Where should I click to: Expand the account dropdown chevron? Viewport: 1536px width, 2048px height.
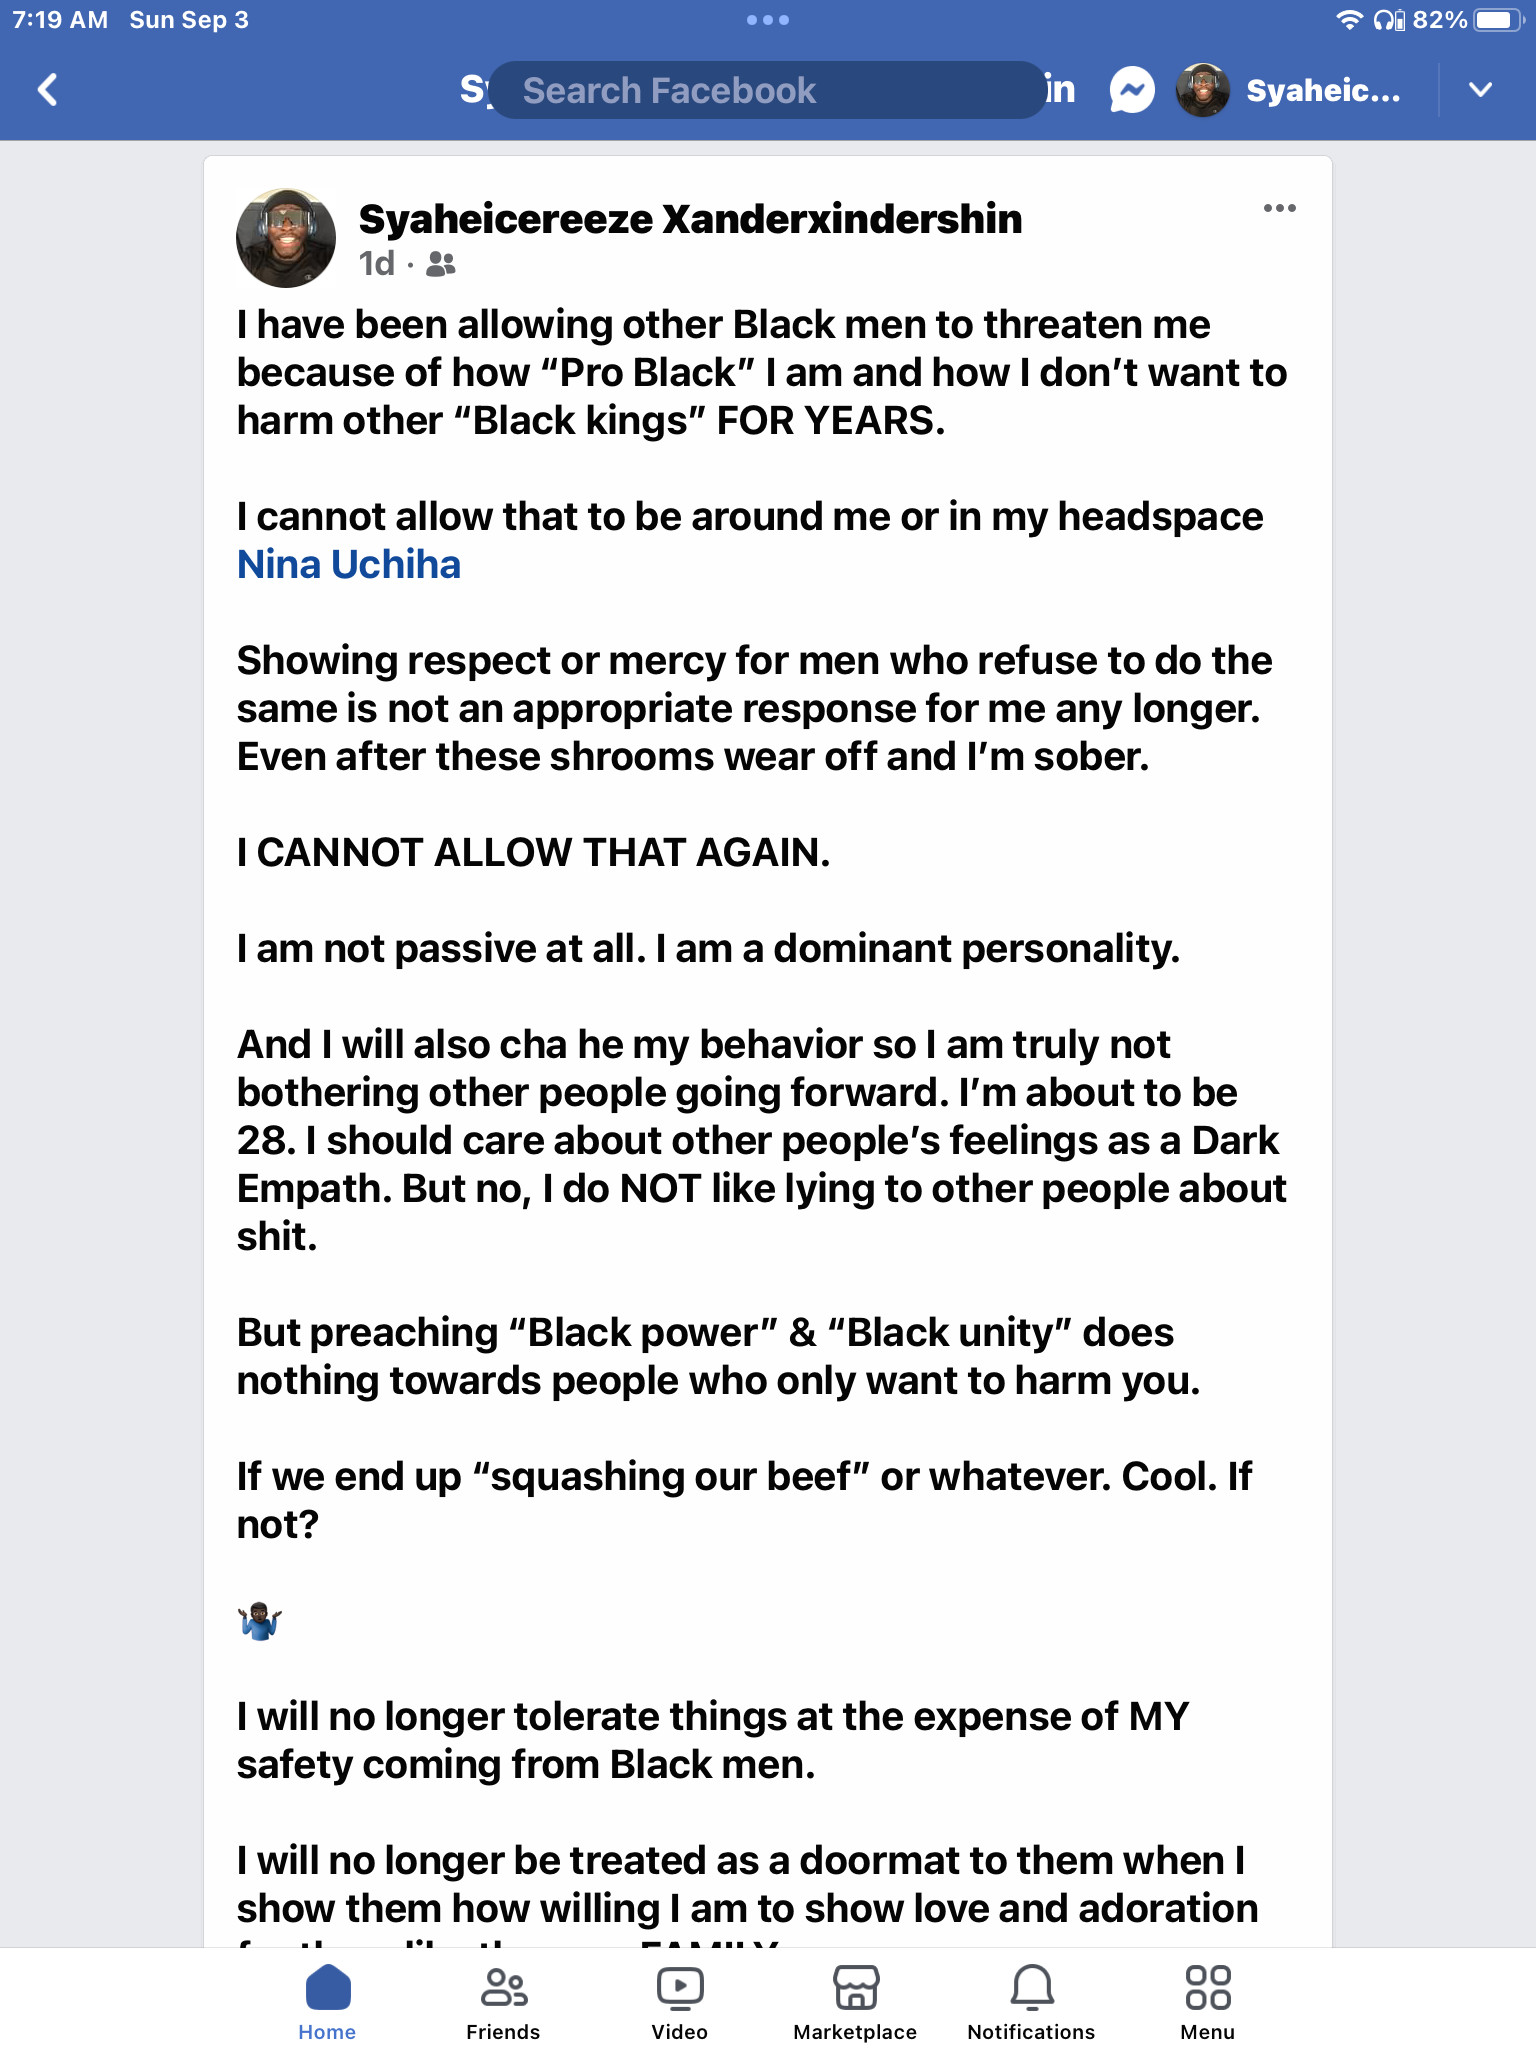click(x=1480, y=90)
